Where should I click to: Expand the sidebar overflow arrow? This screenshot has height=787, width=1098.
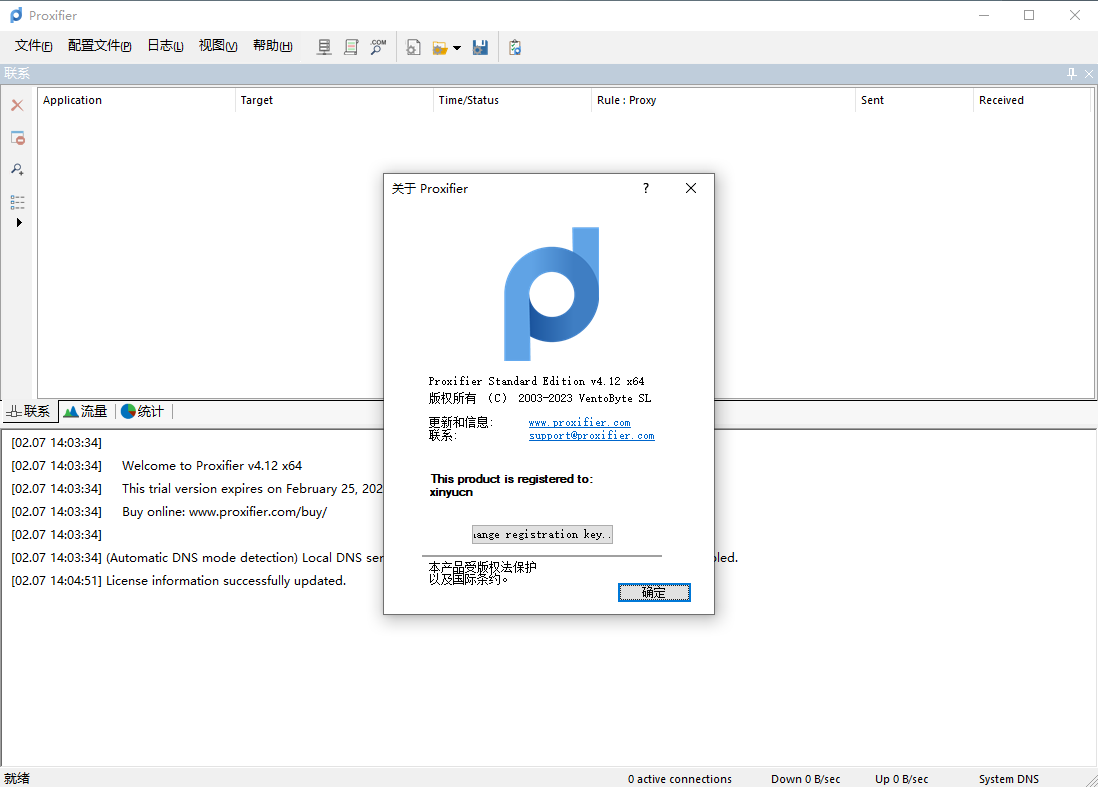pyautogui.click(x=19, y=223)
